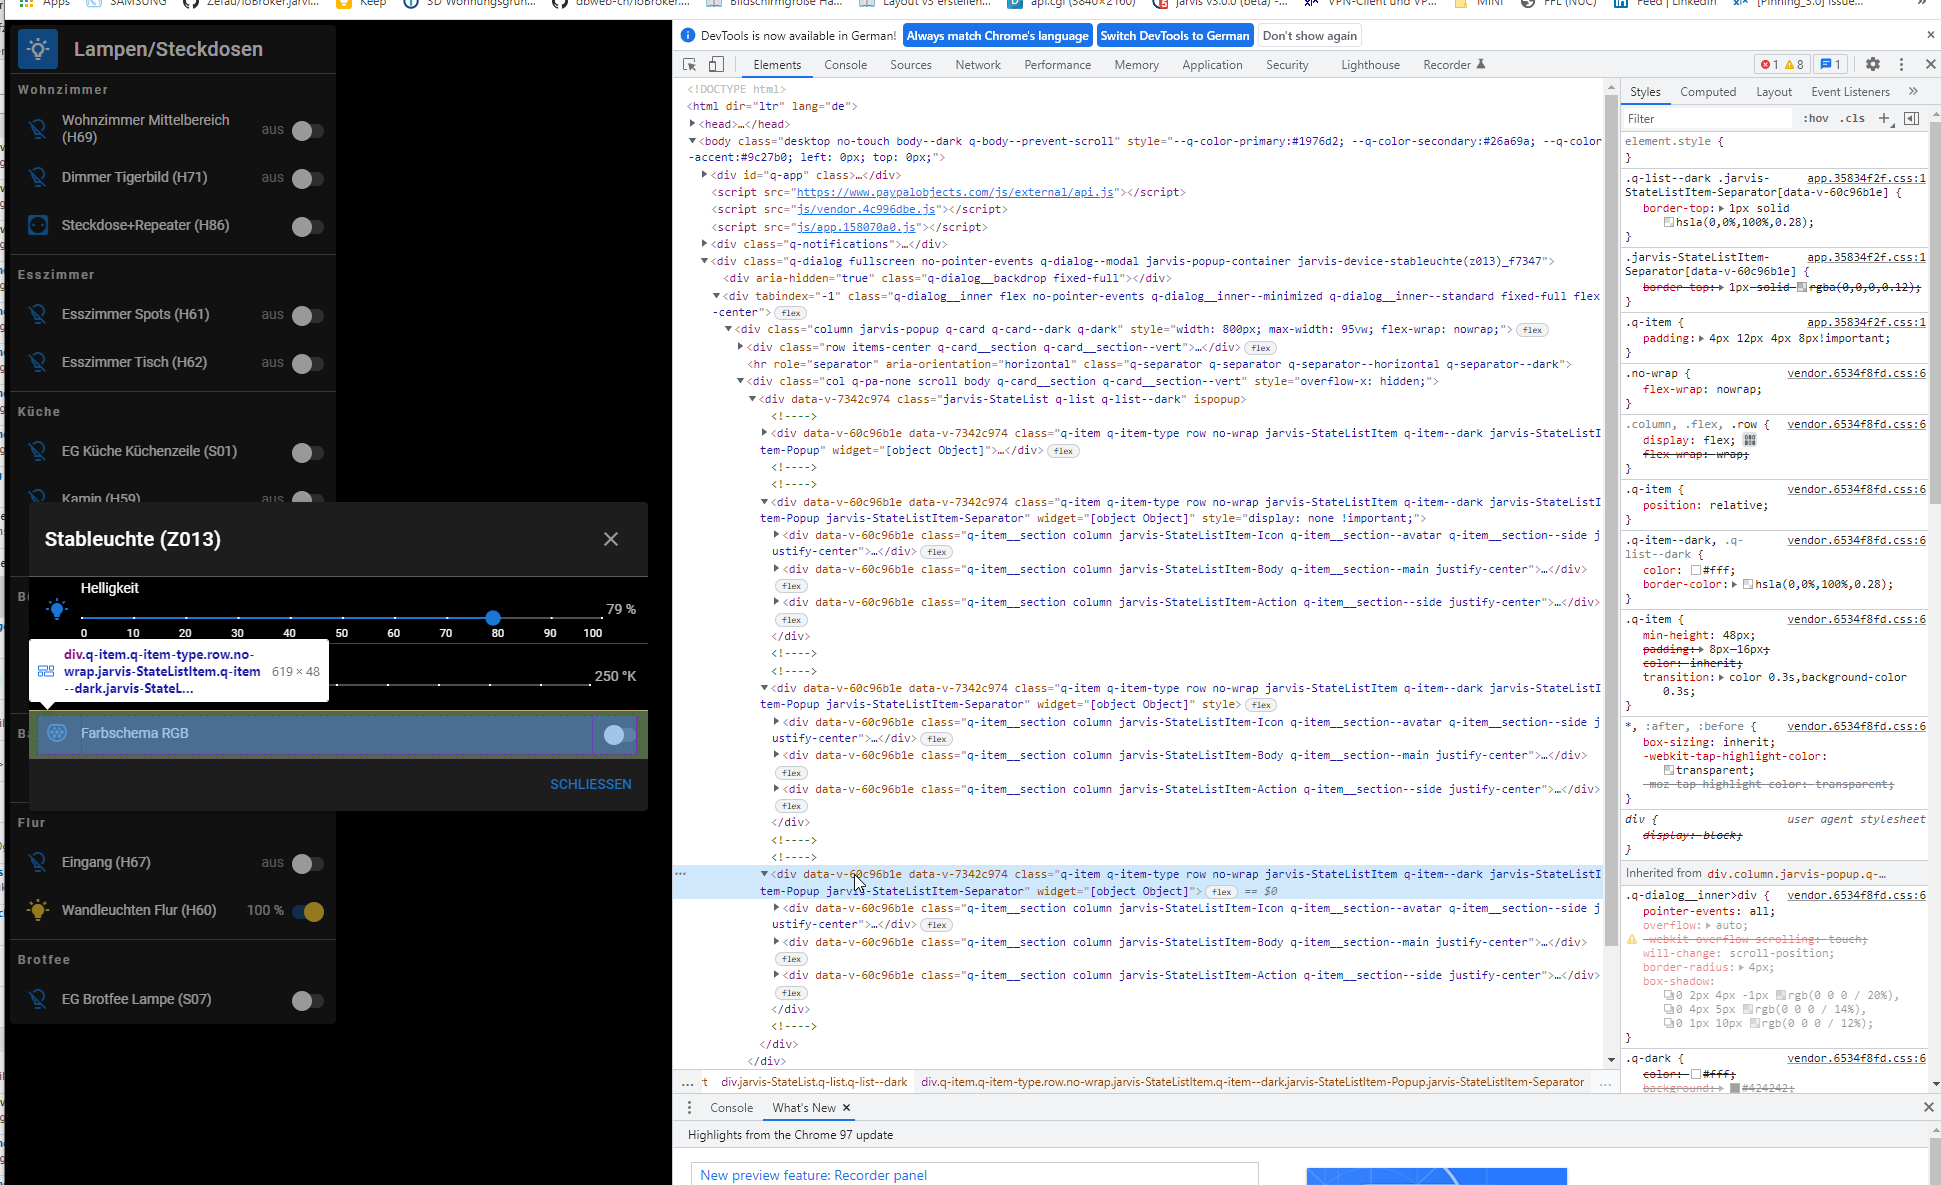The height and width of the screenshot is (1185, 1941).
Task: Collapse the body element node
Action: click(692, 141)
